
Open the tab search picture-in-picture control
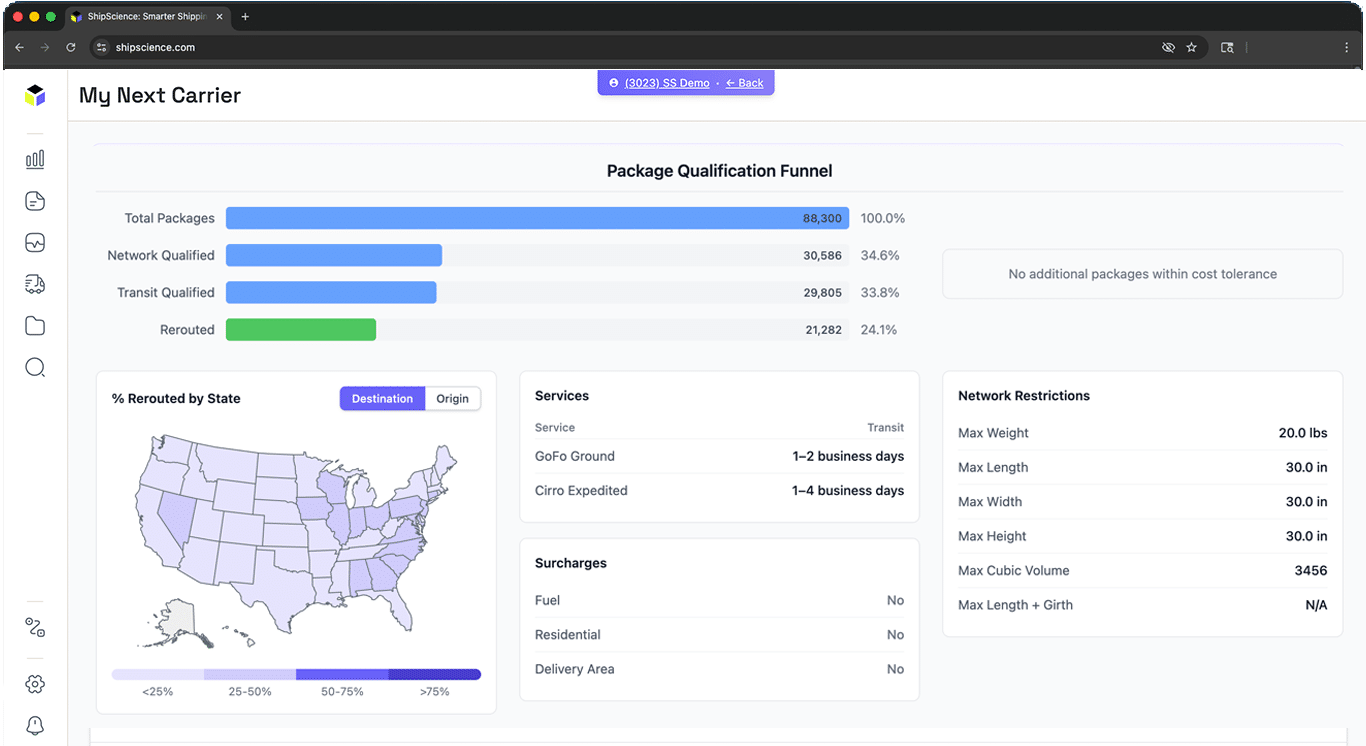point(1228,47)
